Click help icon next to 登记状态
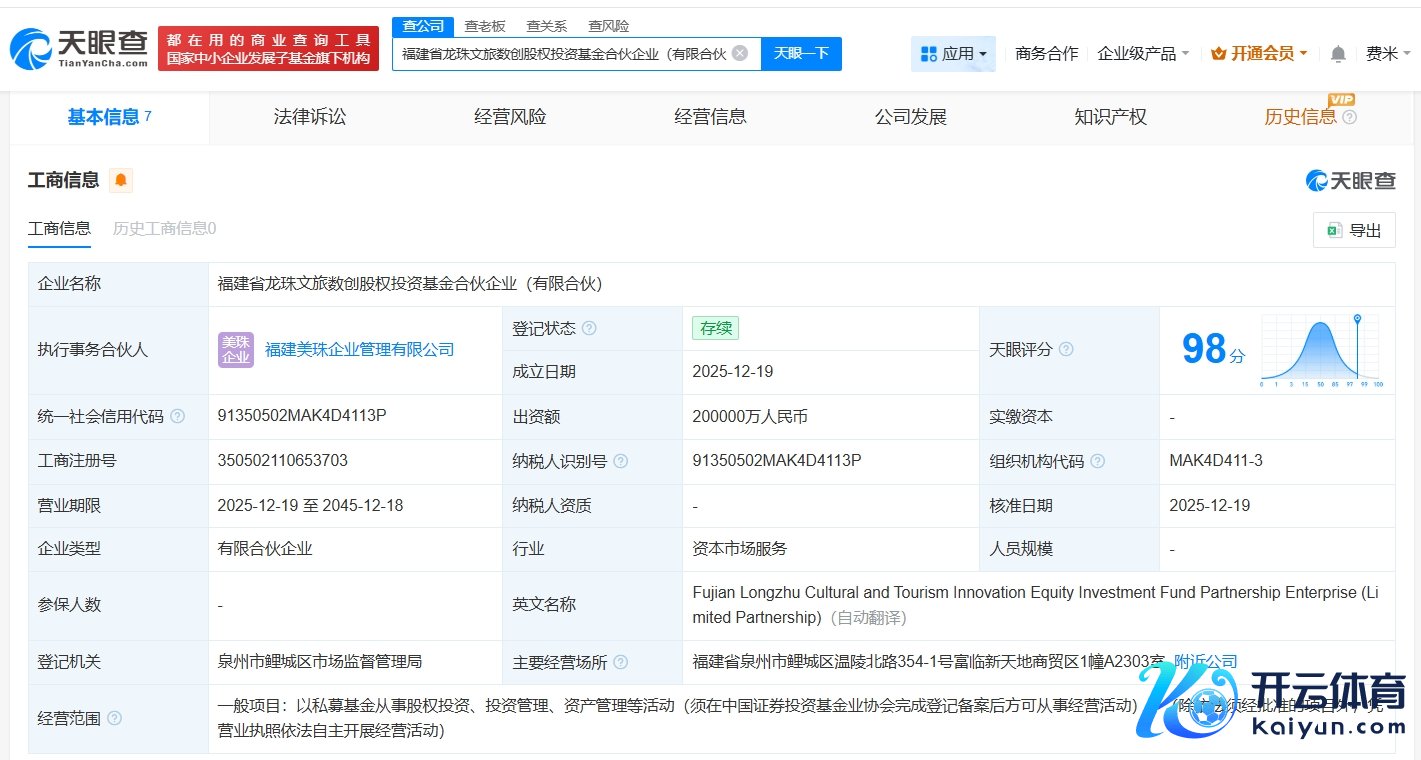 [x=589, y=328]
